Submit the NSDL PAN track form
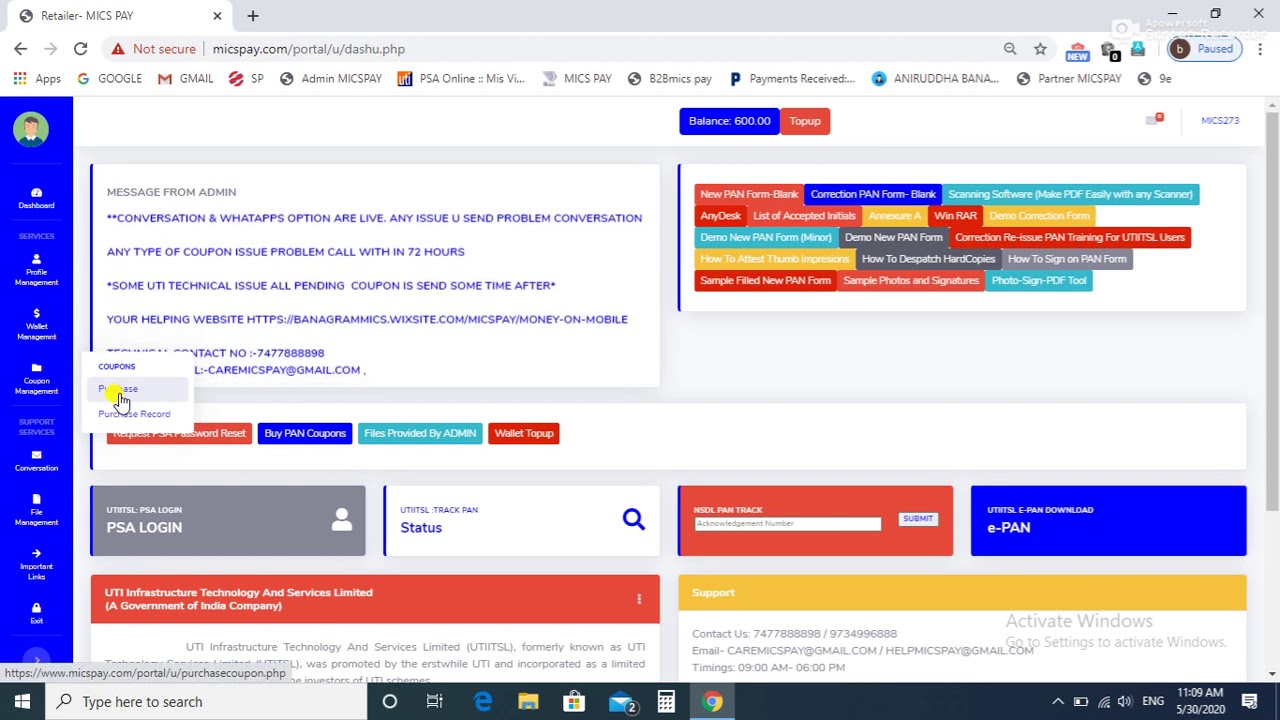1280x720 pixels. (918, 519)
